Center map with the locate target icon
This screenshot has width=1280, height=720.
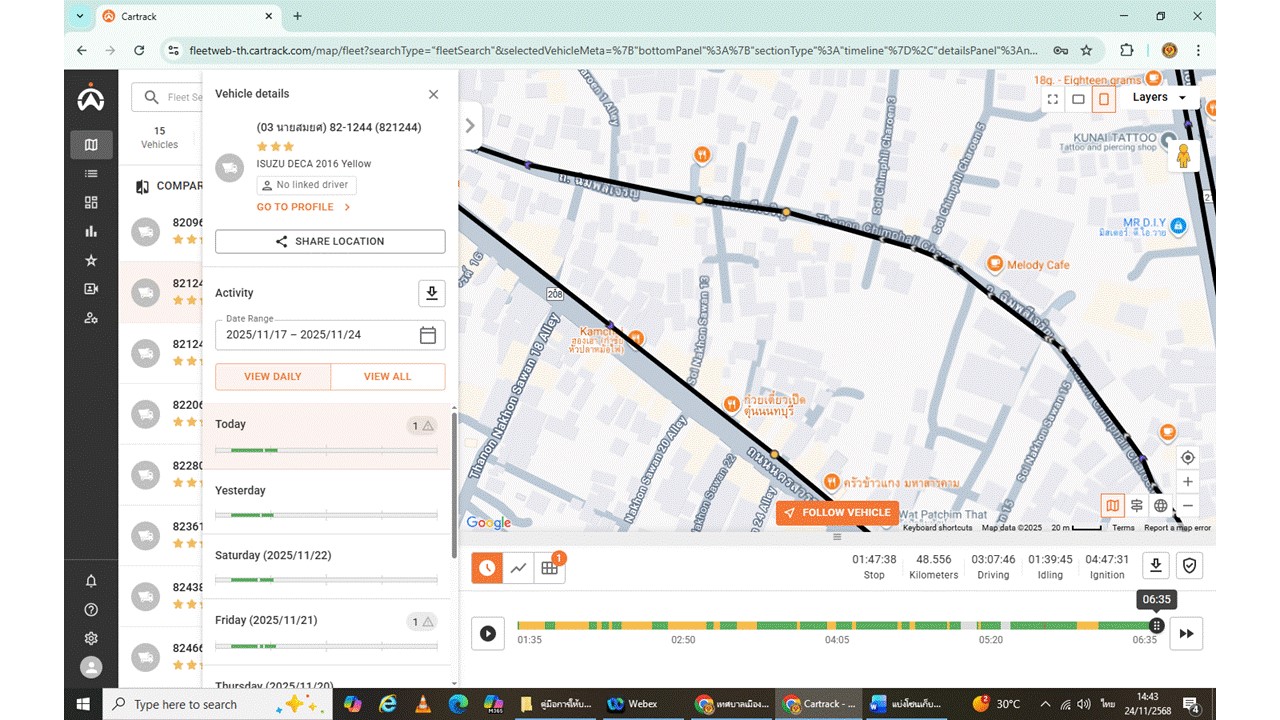click(x=1187, y=458)
